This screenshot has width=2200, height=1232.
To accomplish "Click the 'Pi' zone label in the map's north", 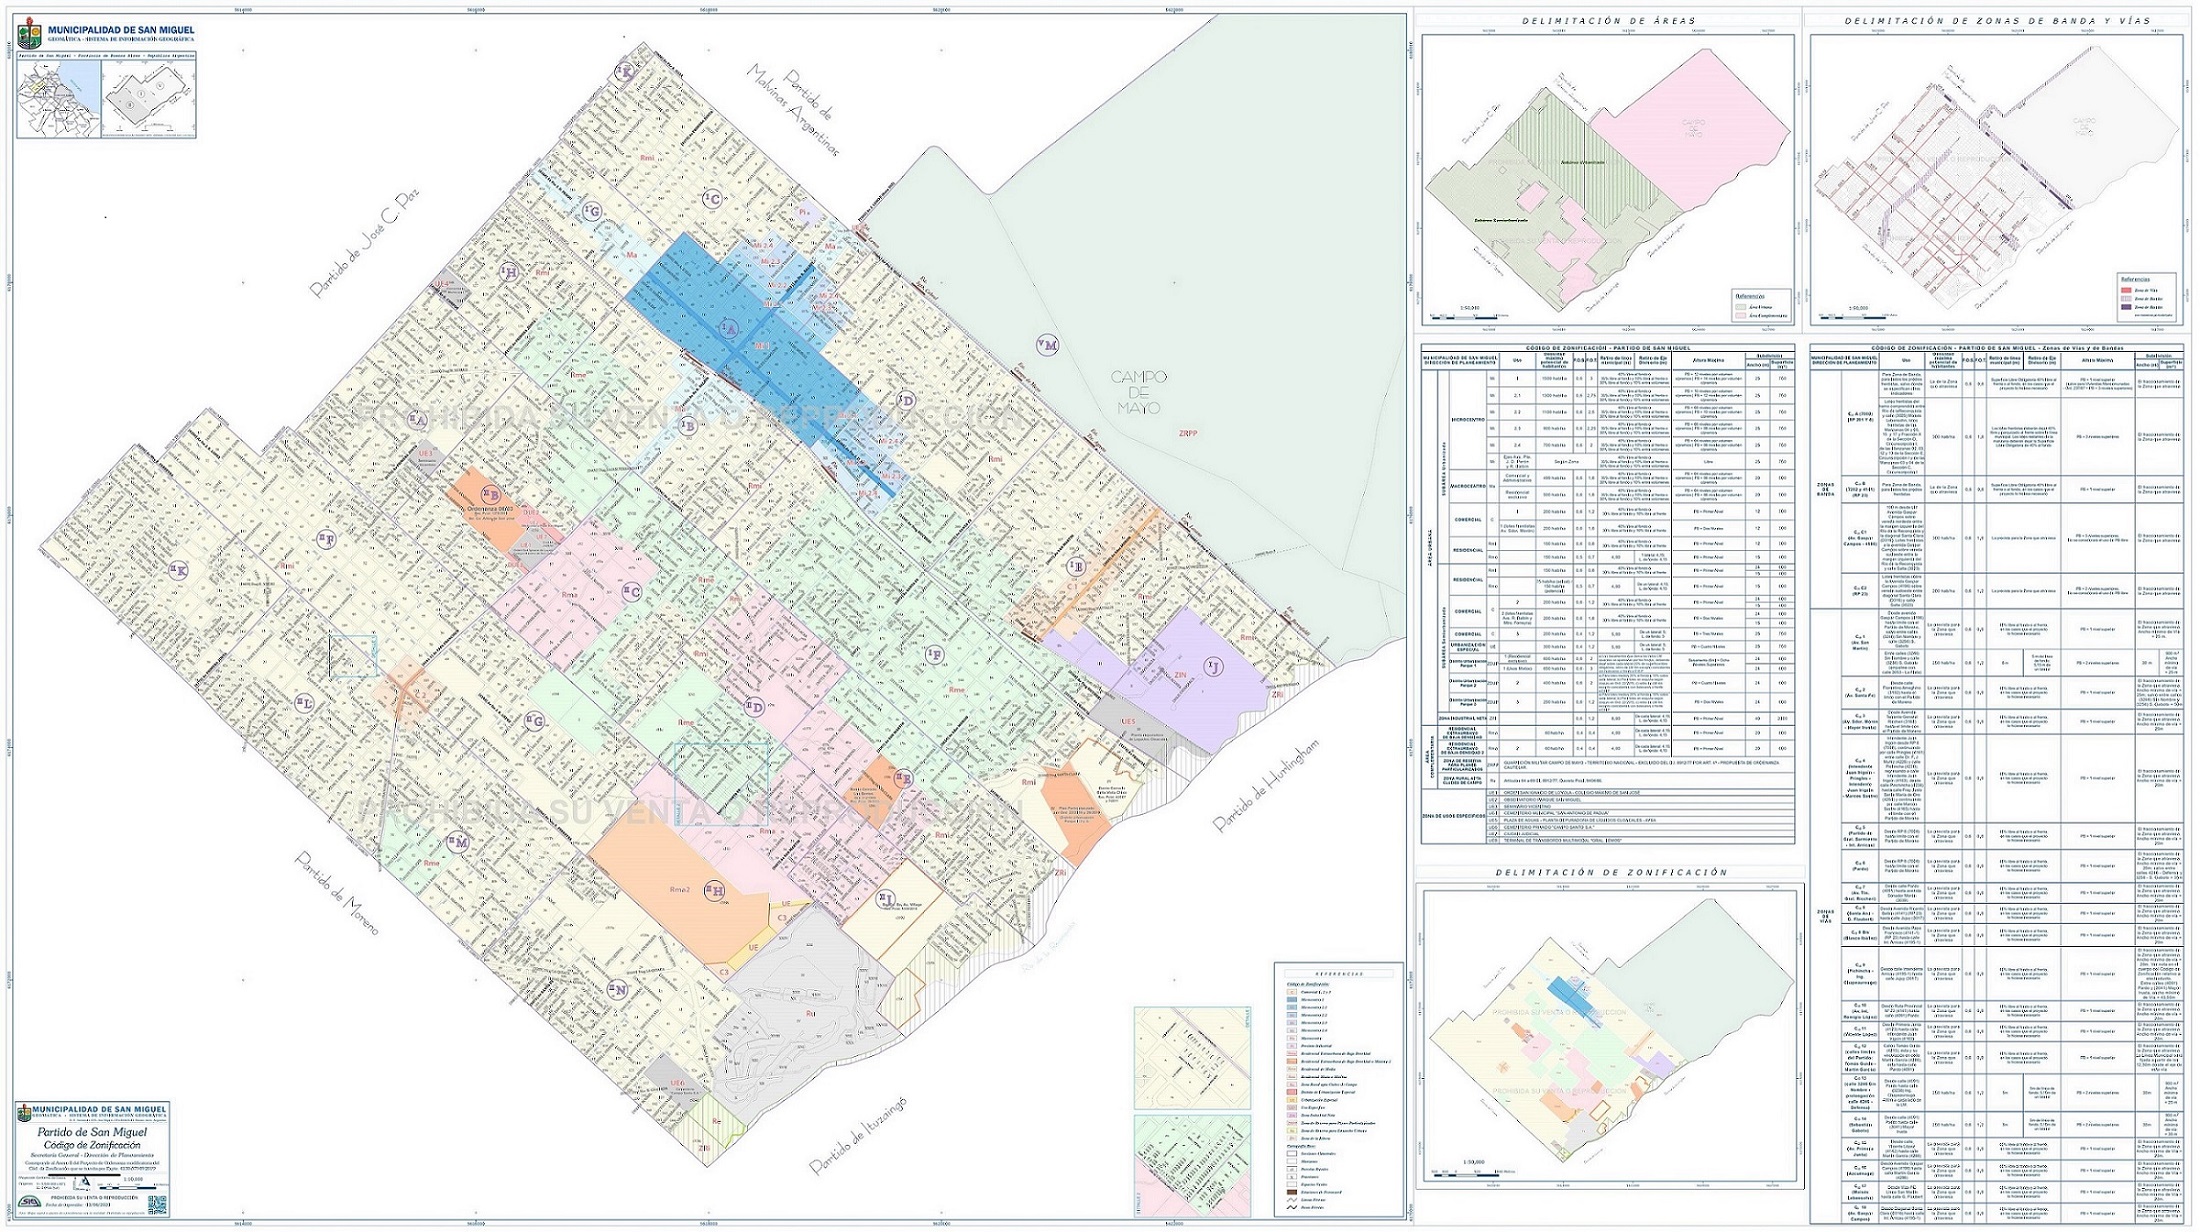I will pos(804,212).
